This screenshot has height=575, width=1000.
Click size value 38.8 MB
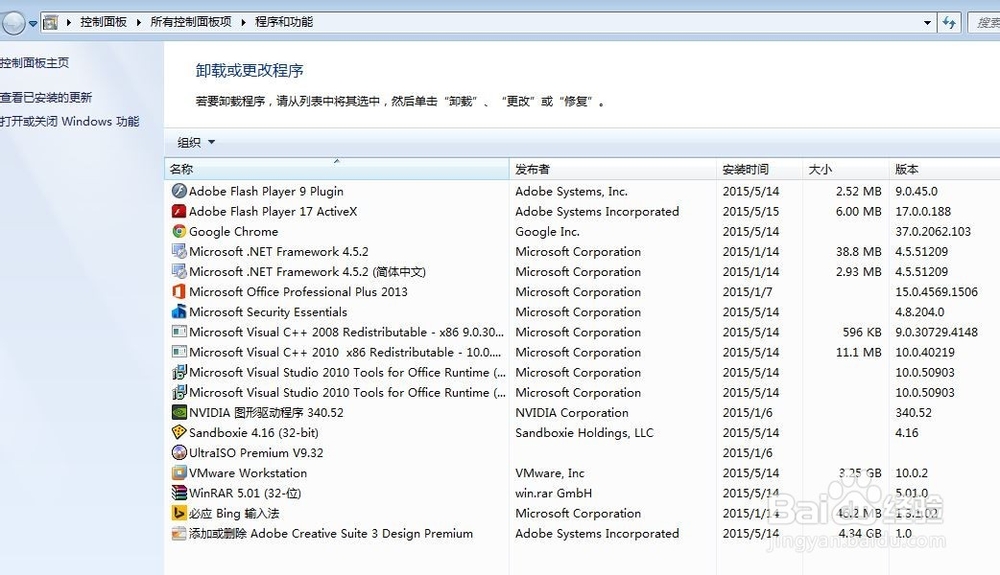pyautogui.click(x=858, y=251)
